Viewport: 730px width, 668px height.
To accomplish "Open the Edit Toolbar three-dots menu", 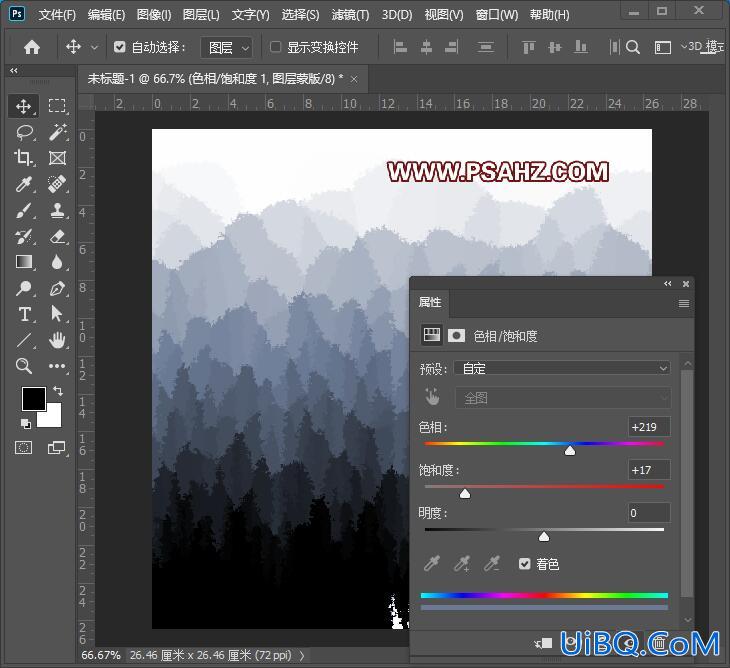I will (x=57, y=366).
